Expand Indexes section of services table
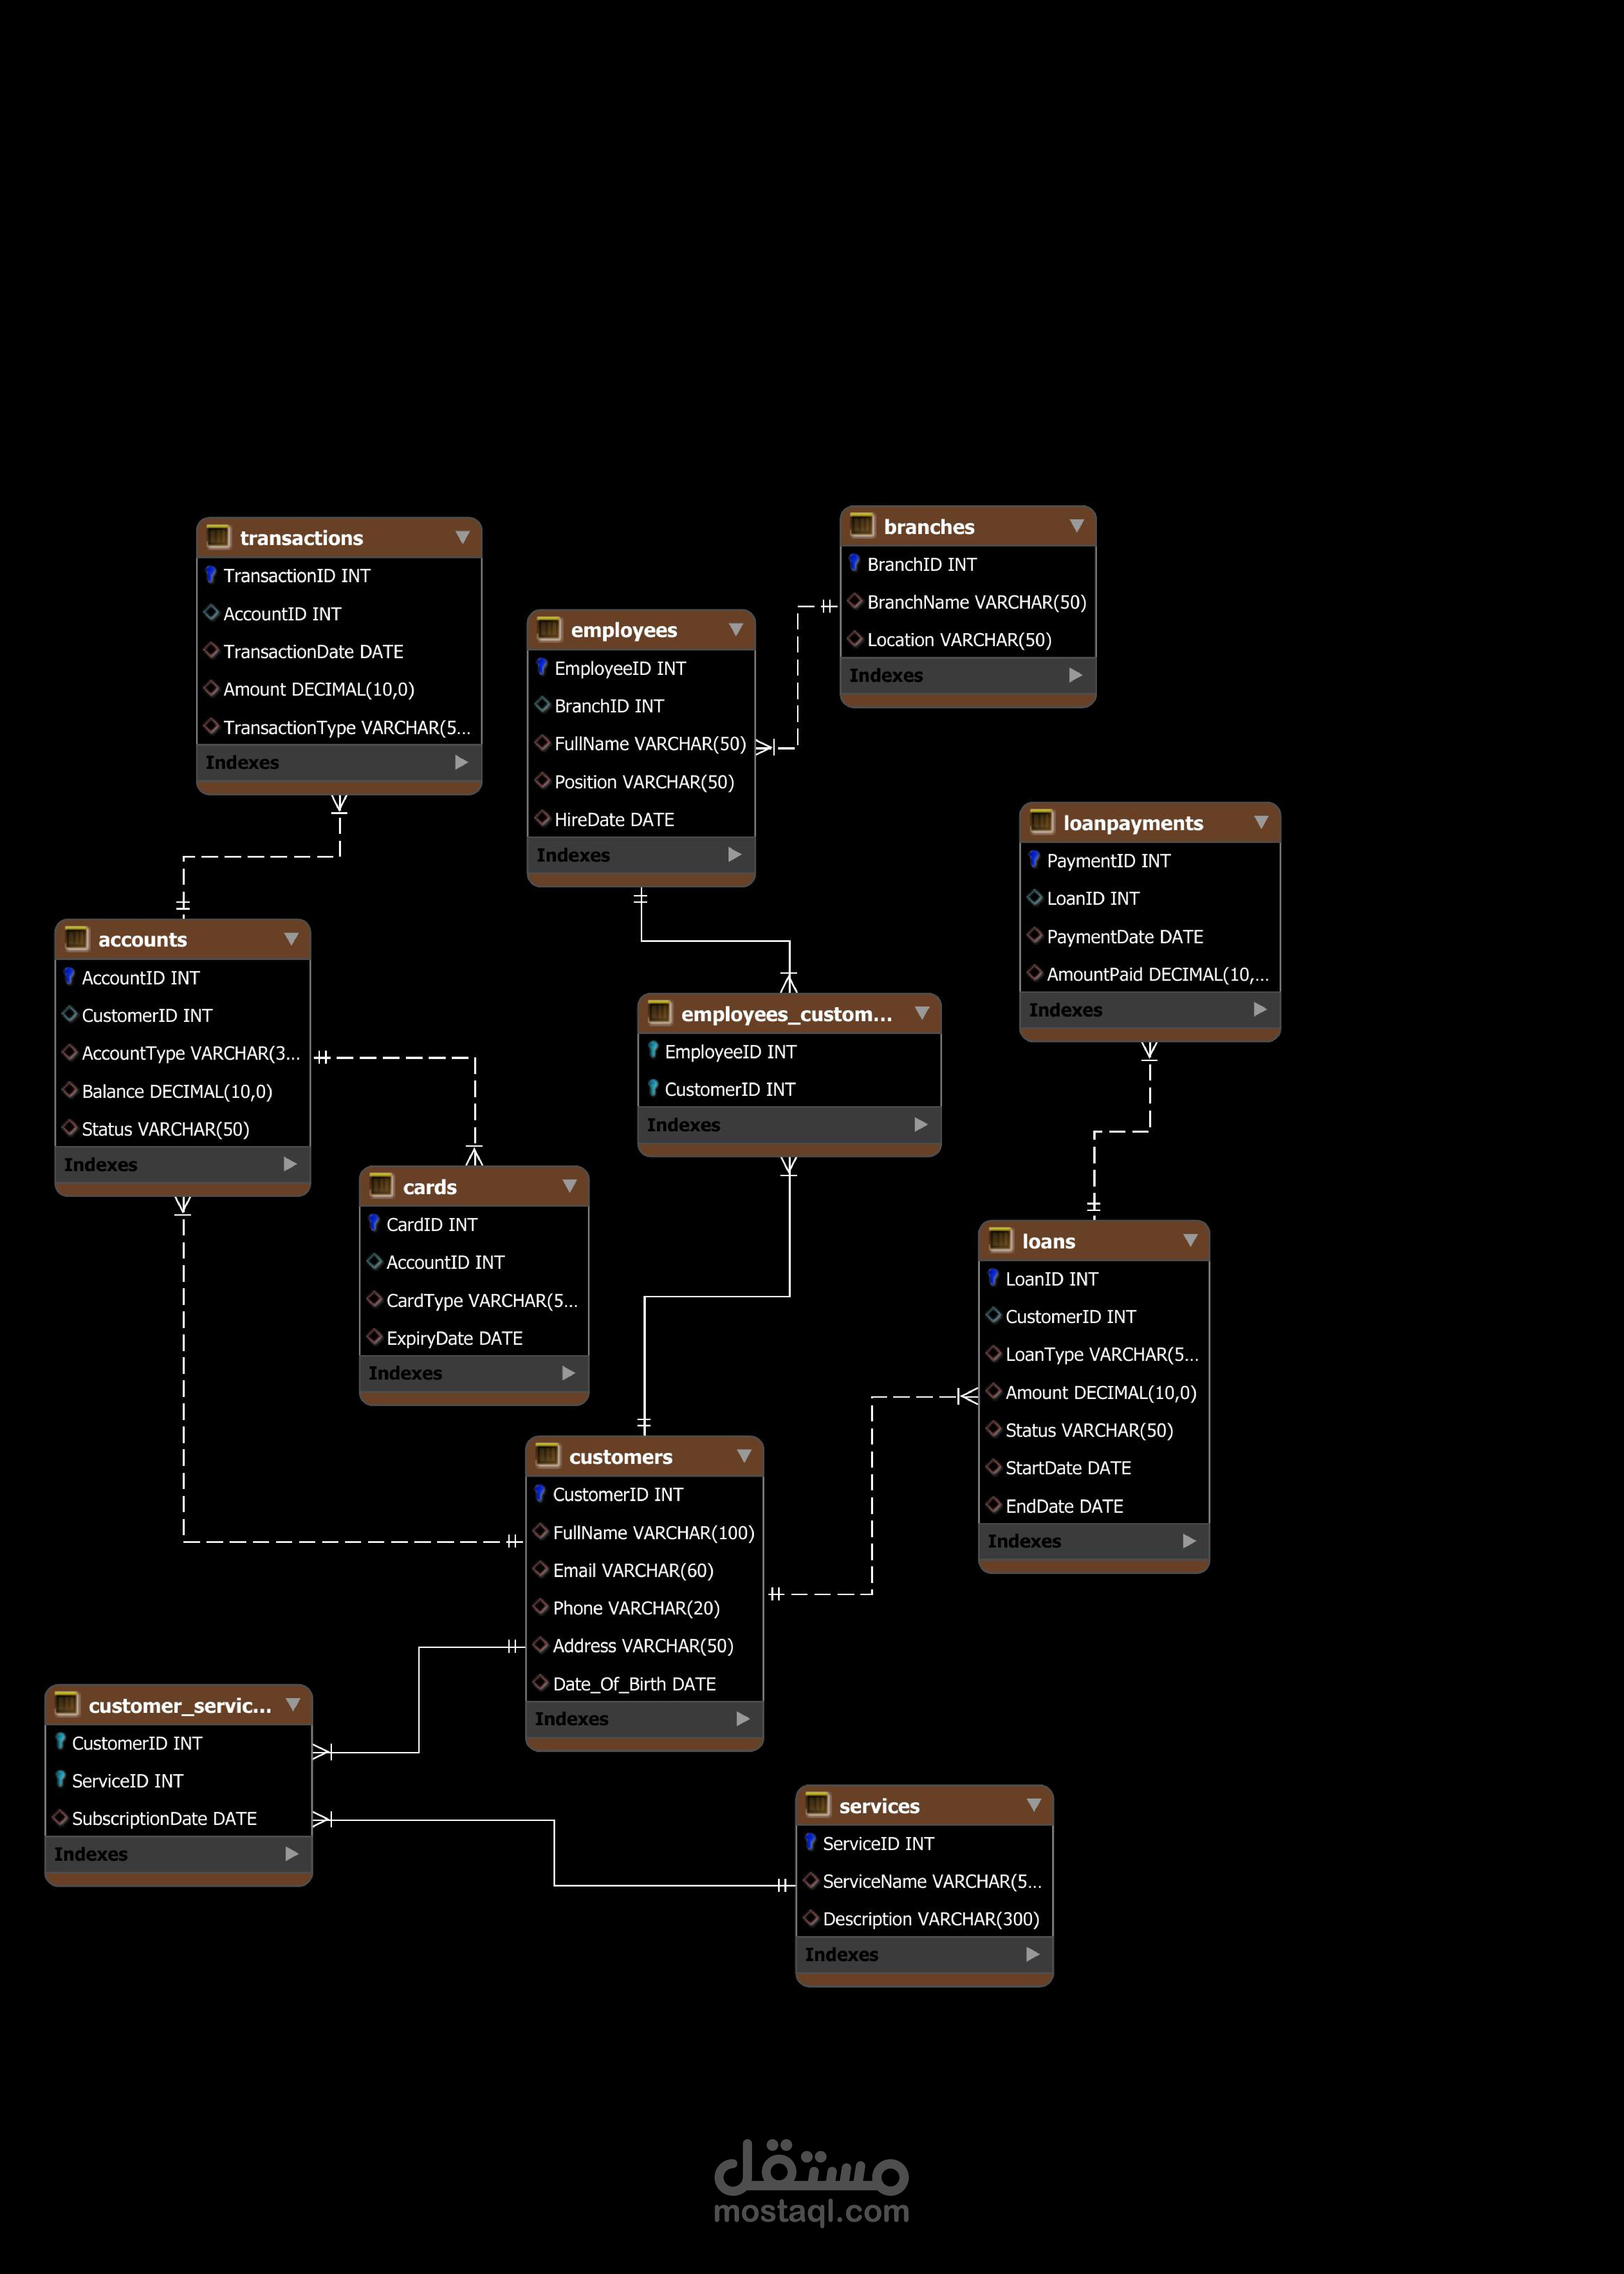The width and height of the screenshot is (1624, 2274). pyautogui.click(x=1033, y=1954)
